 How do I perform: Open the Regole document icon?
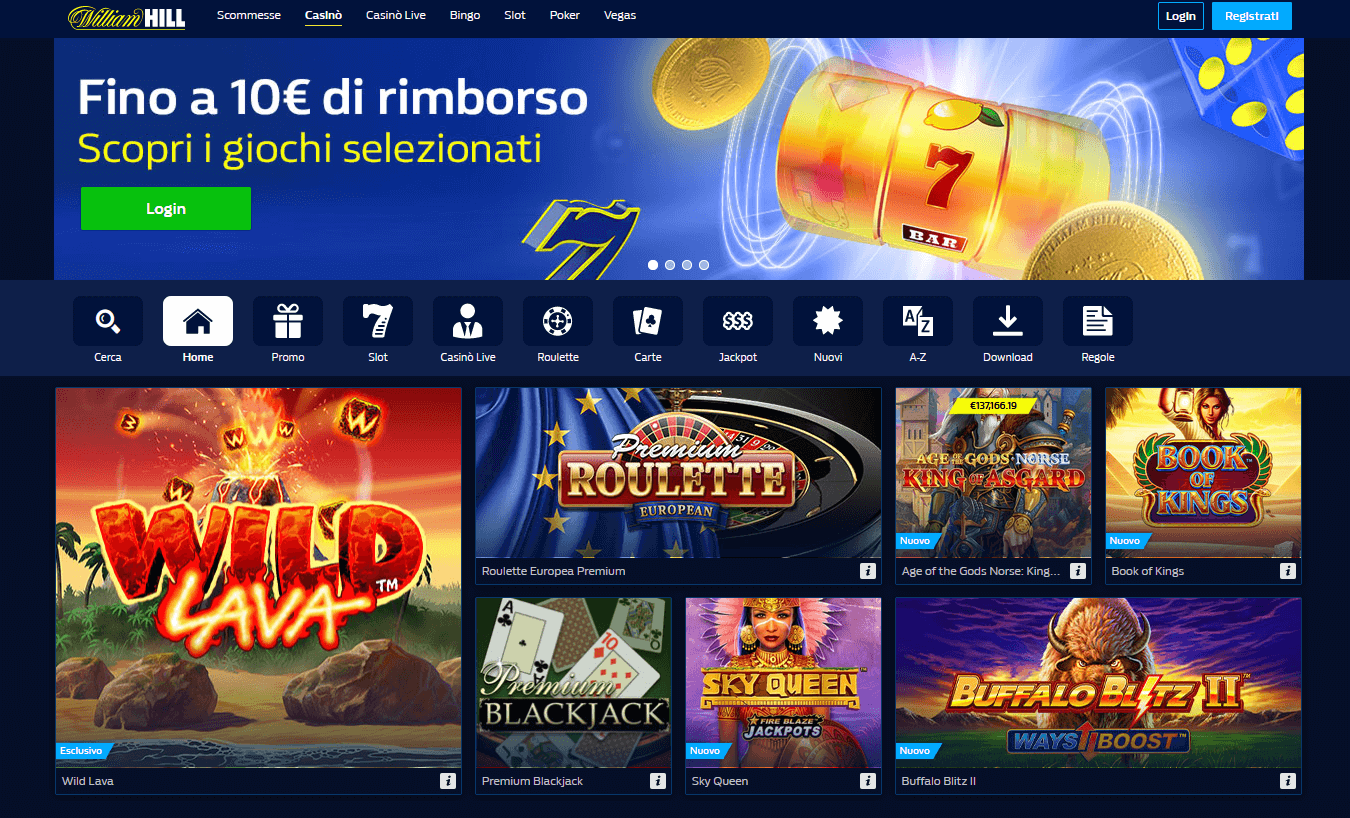1098,321
